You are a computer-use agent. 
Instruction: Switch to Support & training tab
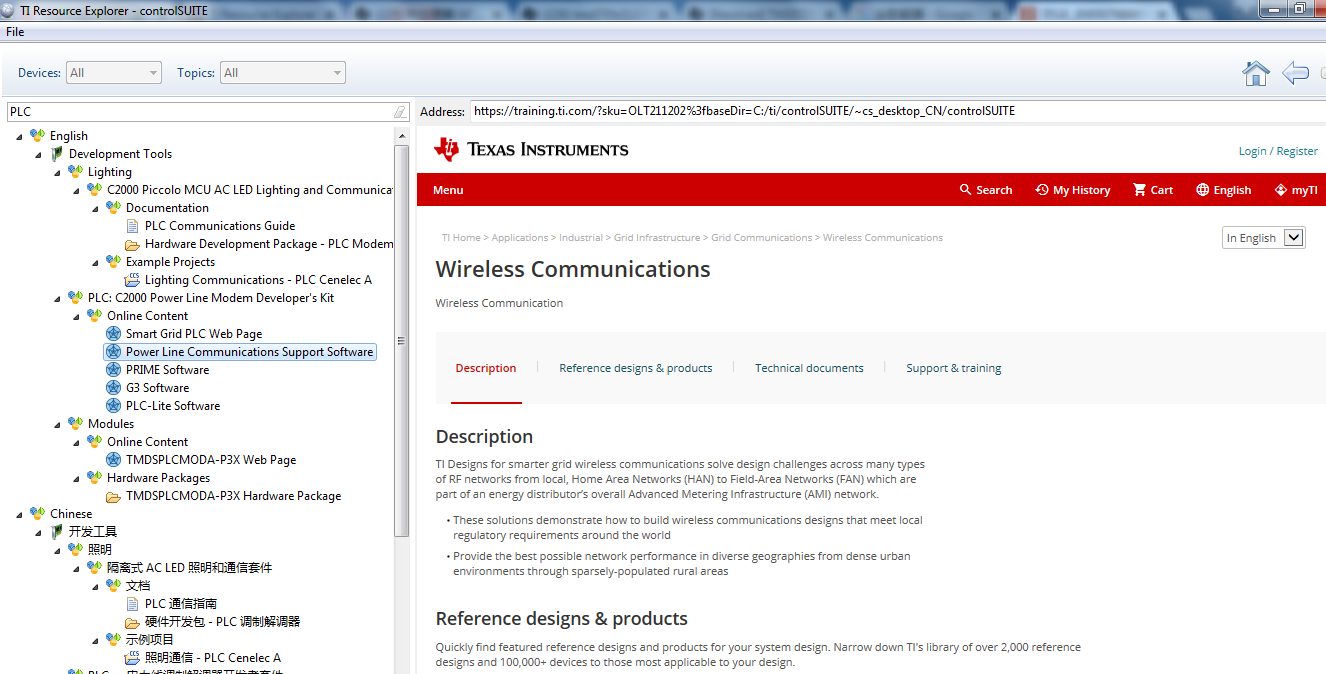tap(954, 368)
